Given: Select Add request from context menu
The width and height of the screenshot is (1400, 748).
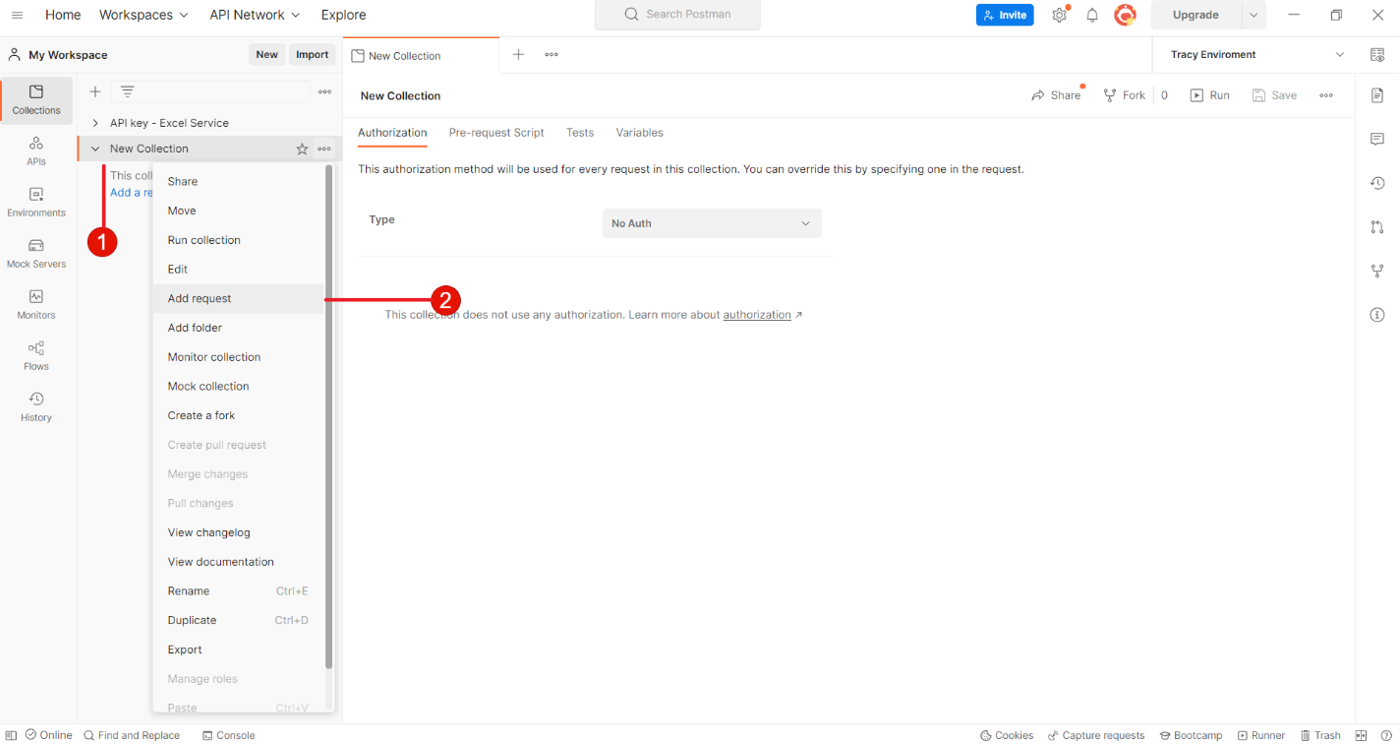Looking at the screenshot, I should pos(200,298).
